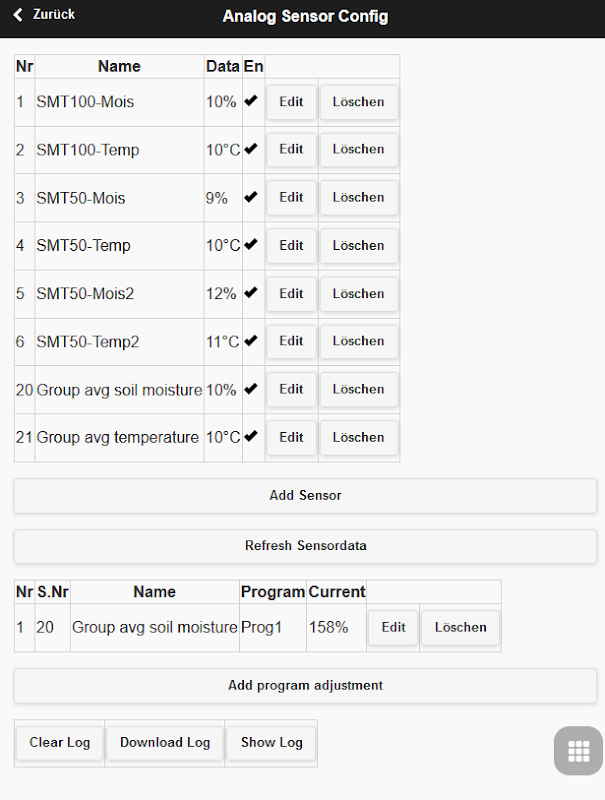Click the enabled checkmark for SMT50-Mois
The width and height of the screenshot is (605, 800).
(250, 196)
